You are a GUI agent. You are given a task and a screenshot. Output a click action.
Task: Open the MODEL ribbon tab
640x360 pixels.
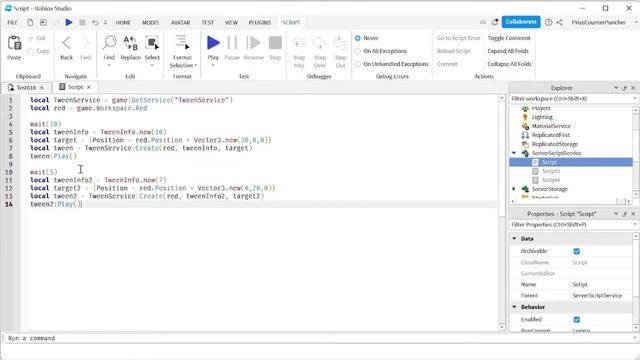point(150,22)
